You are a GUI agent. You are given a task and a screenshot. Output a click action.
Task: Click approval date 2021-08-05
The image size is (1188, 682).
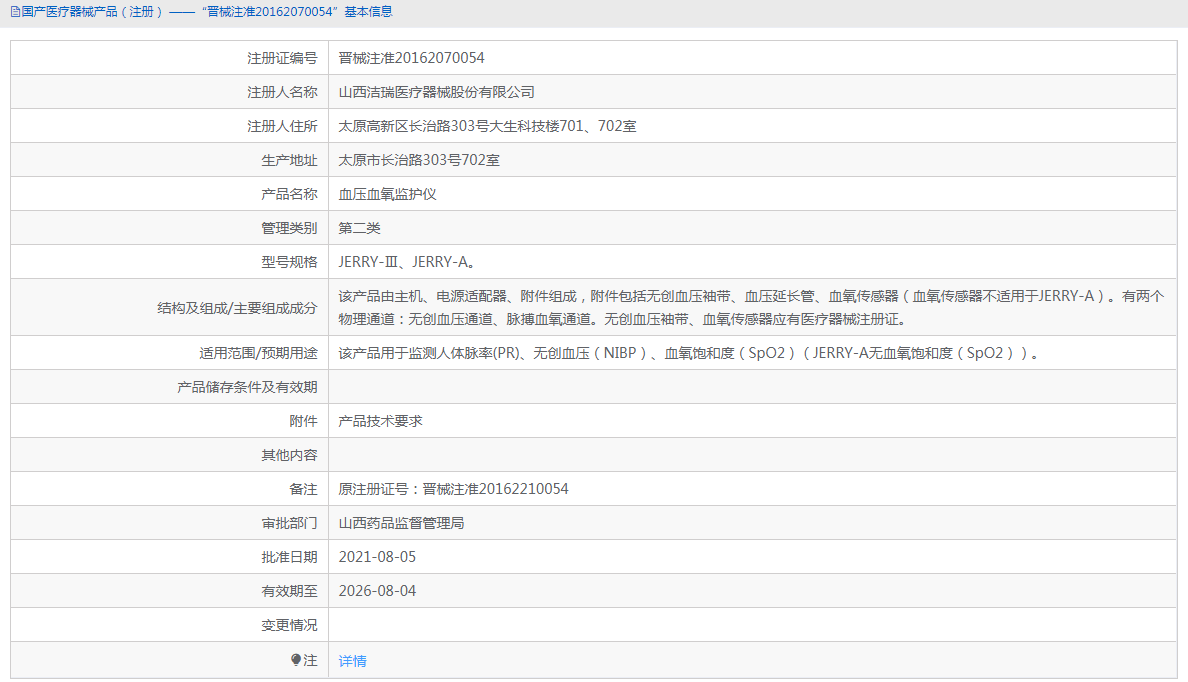(x=377, y=557)
